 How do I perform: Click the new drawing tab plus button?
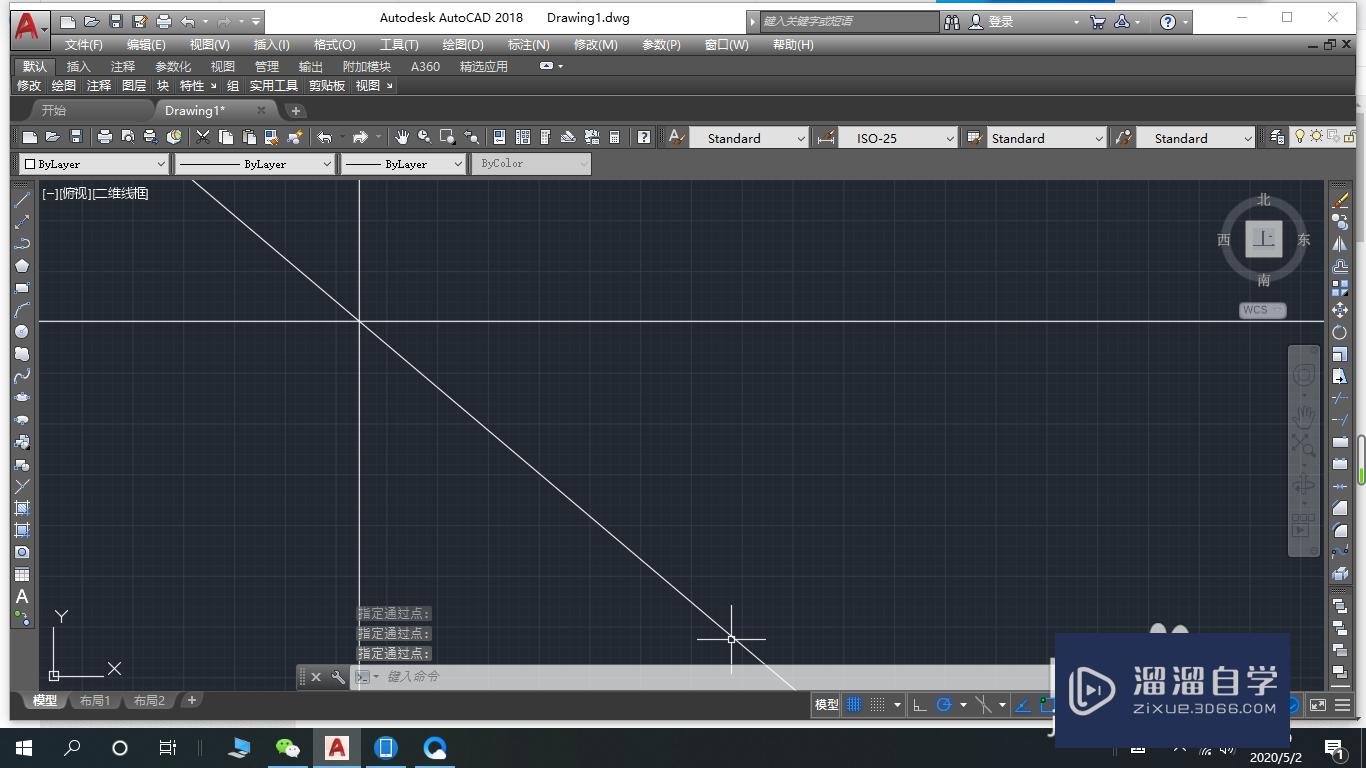point(295,111)
